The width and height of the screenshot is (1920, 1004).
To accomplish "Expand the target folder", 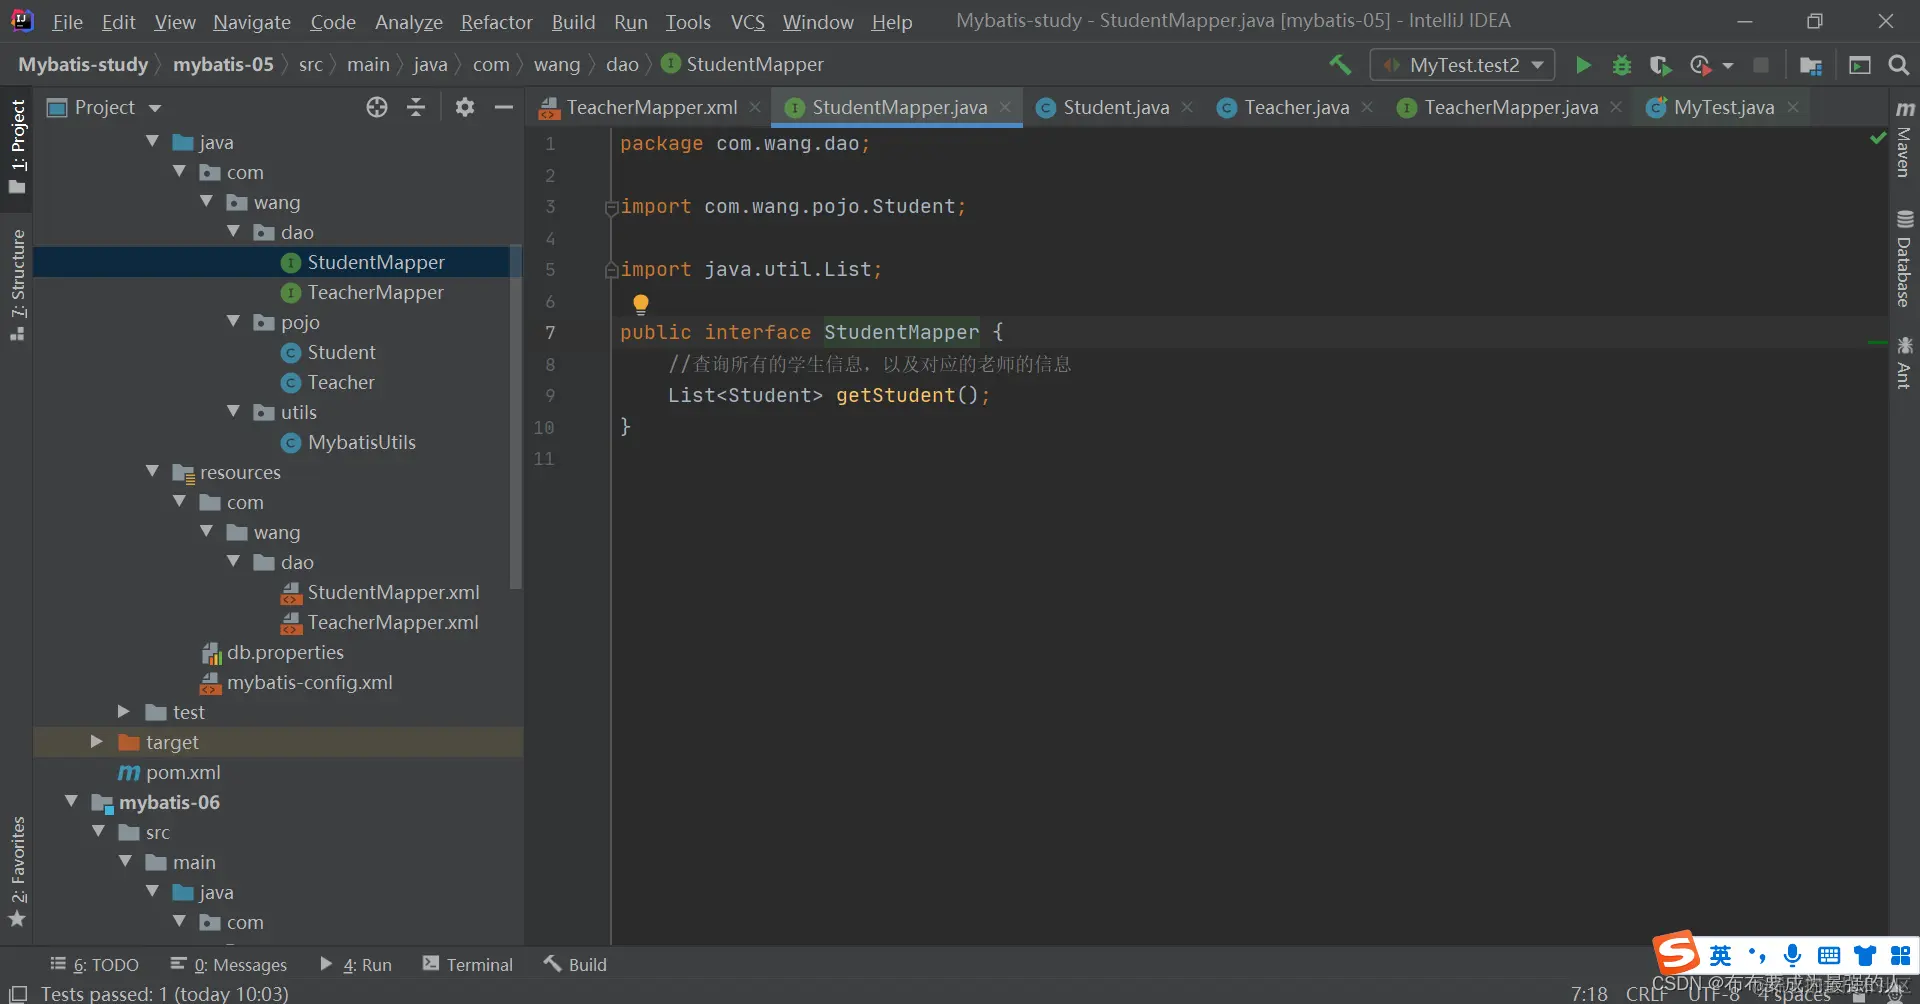I will pyautogui.click(x=97, y=742).
